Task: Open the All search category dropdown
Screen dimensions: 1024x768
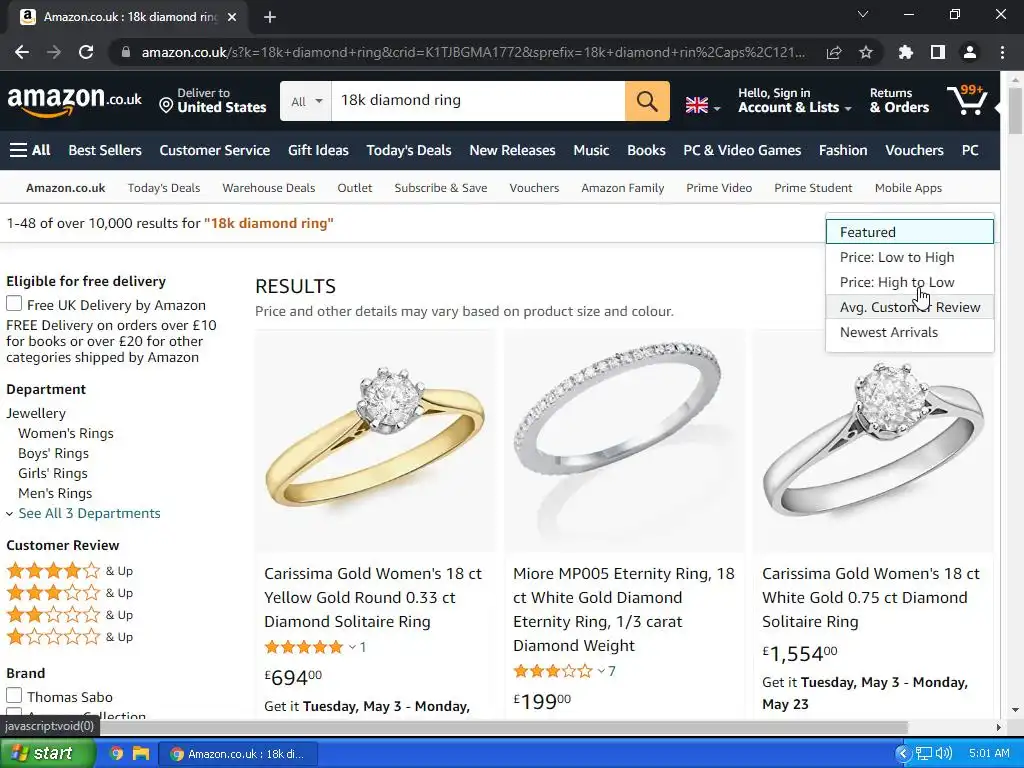Action: 306,101
